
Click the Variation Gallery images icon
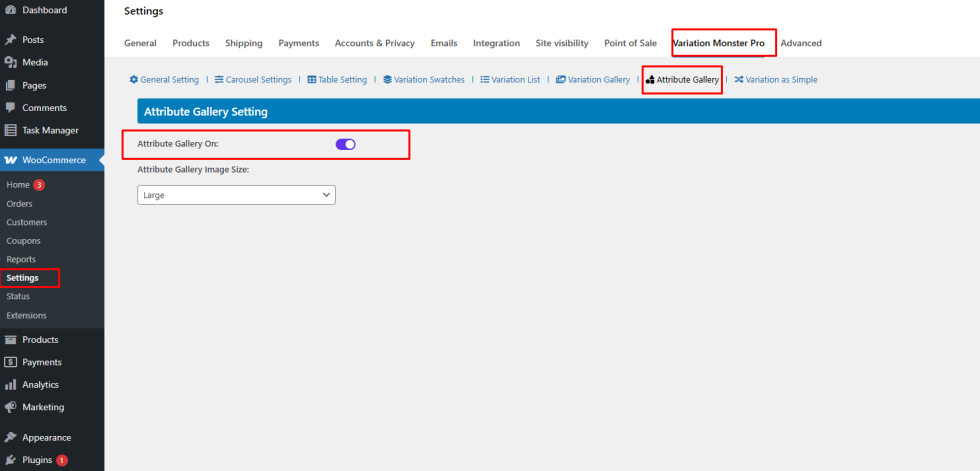click(561, 80)
